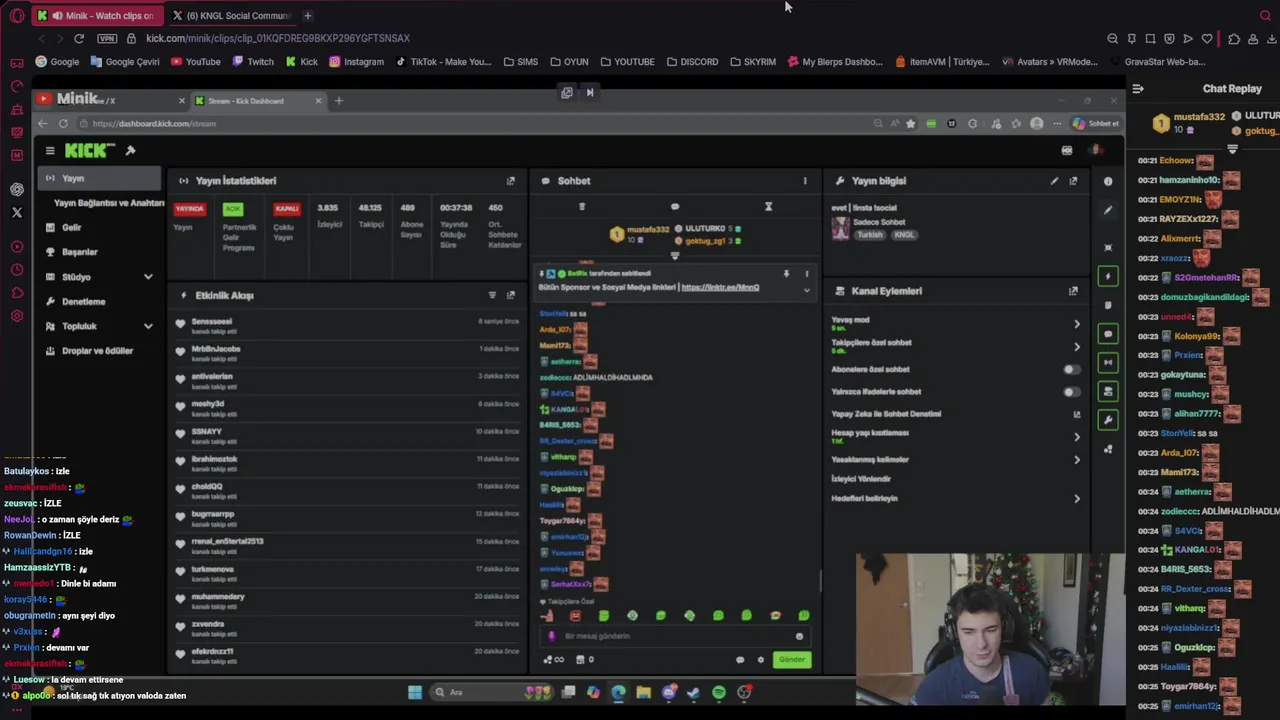
Task: Reload the kick.com clip page
Action: point(79,38)
